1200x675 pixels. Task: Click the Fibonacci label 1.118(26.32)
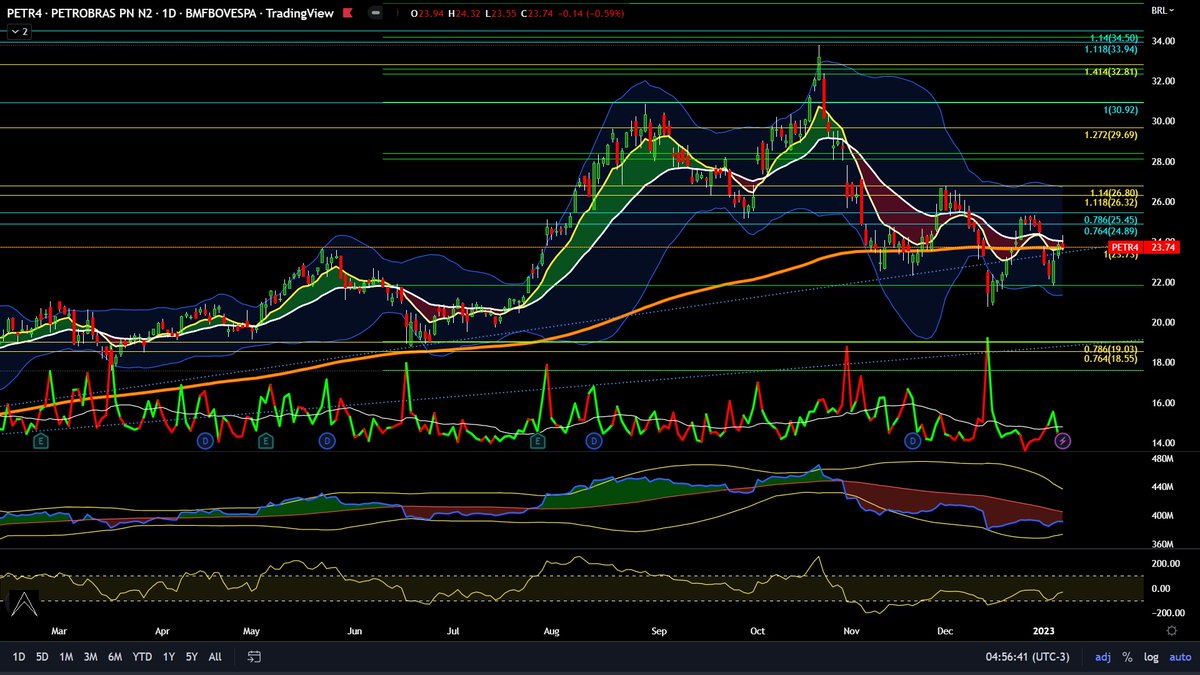coord(1111,202)
